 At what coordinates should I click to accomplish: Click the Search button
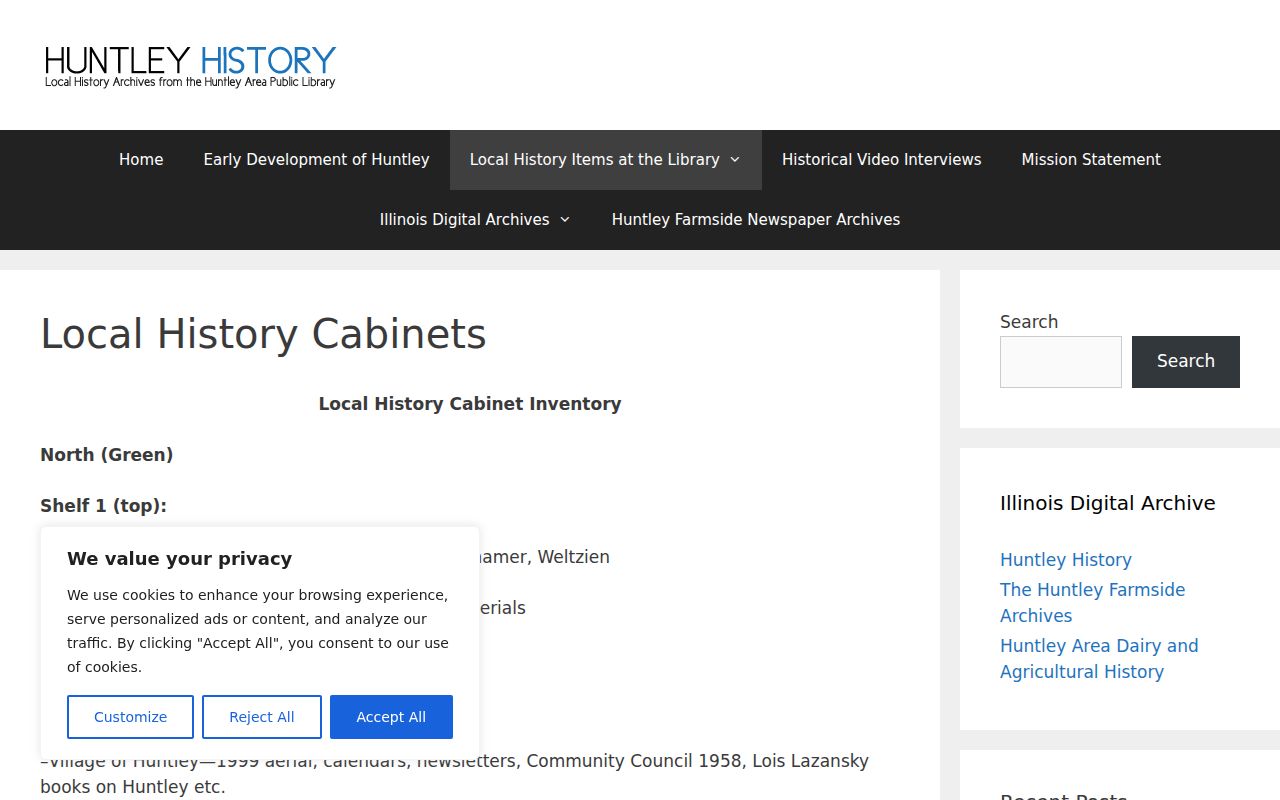click(1186, 362)
